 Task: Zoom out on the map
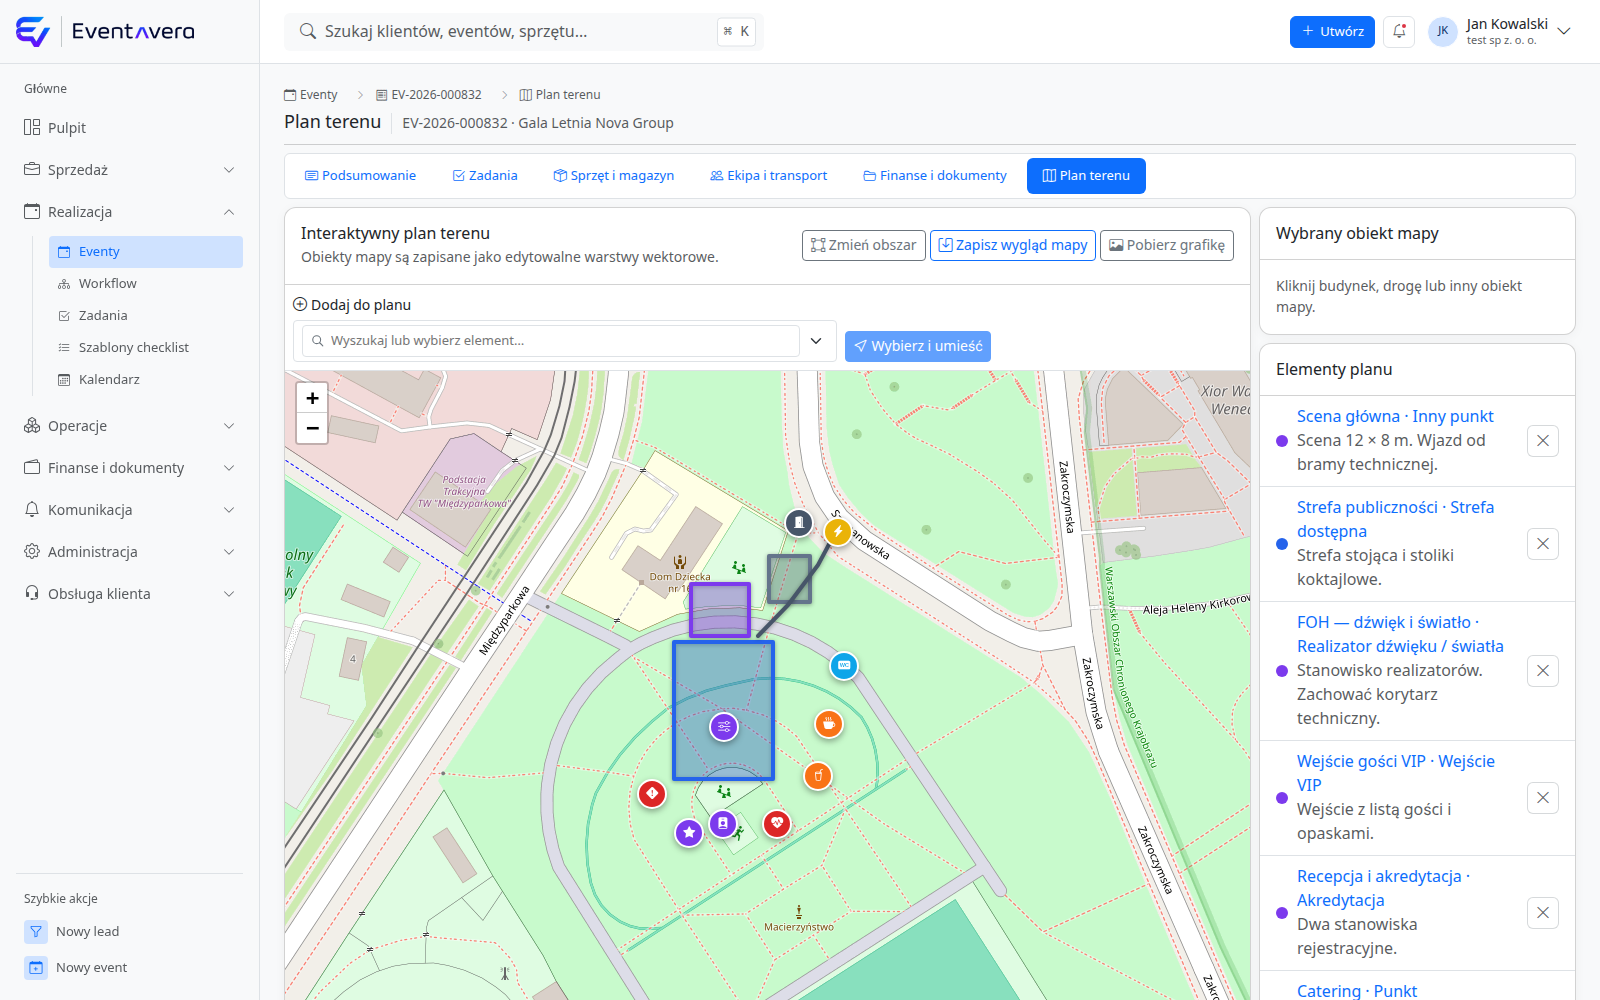click(x=312, y=428)
